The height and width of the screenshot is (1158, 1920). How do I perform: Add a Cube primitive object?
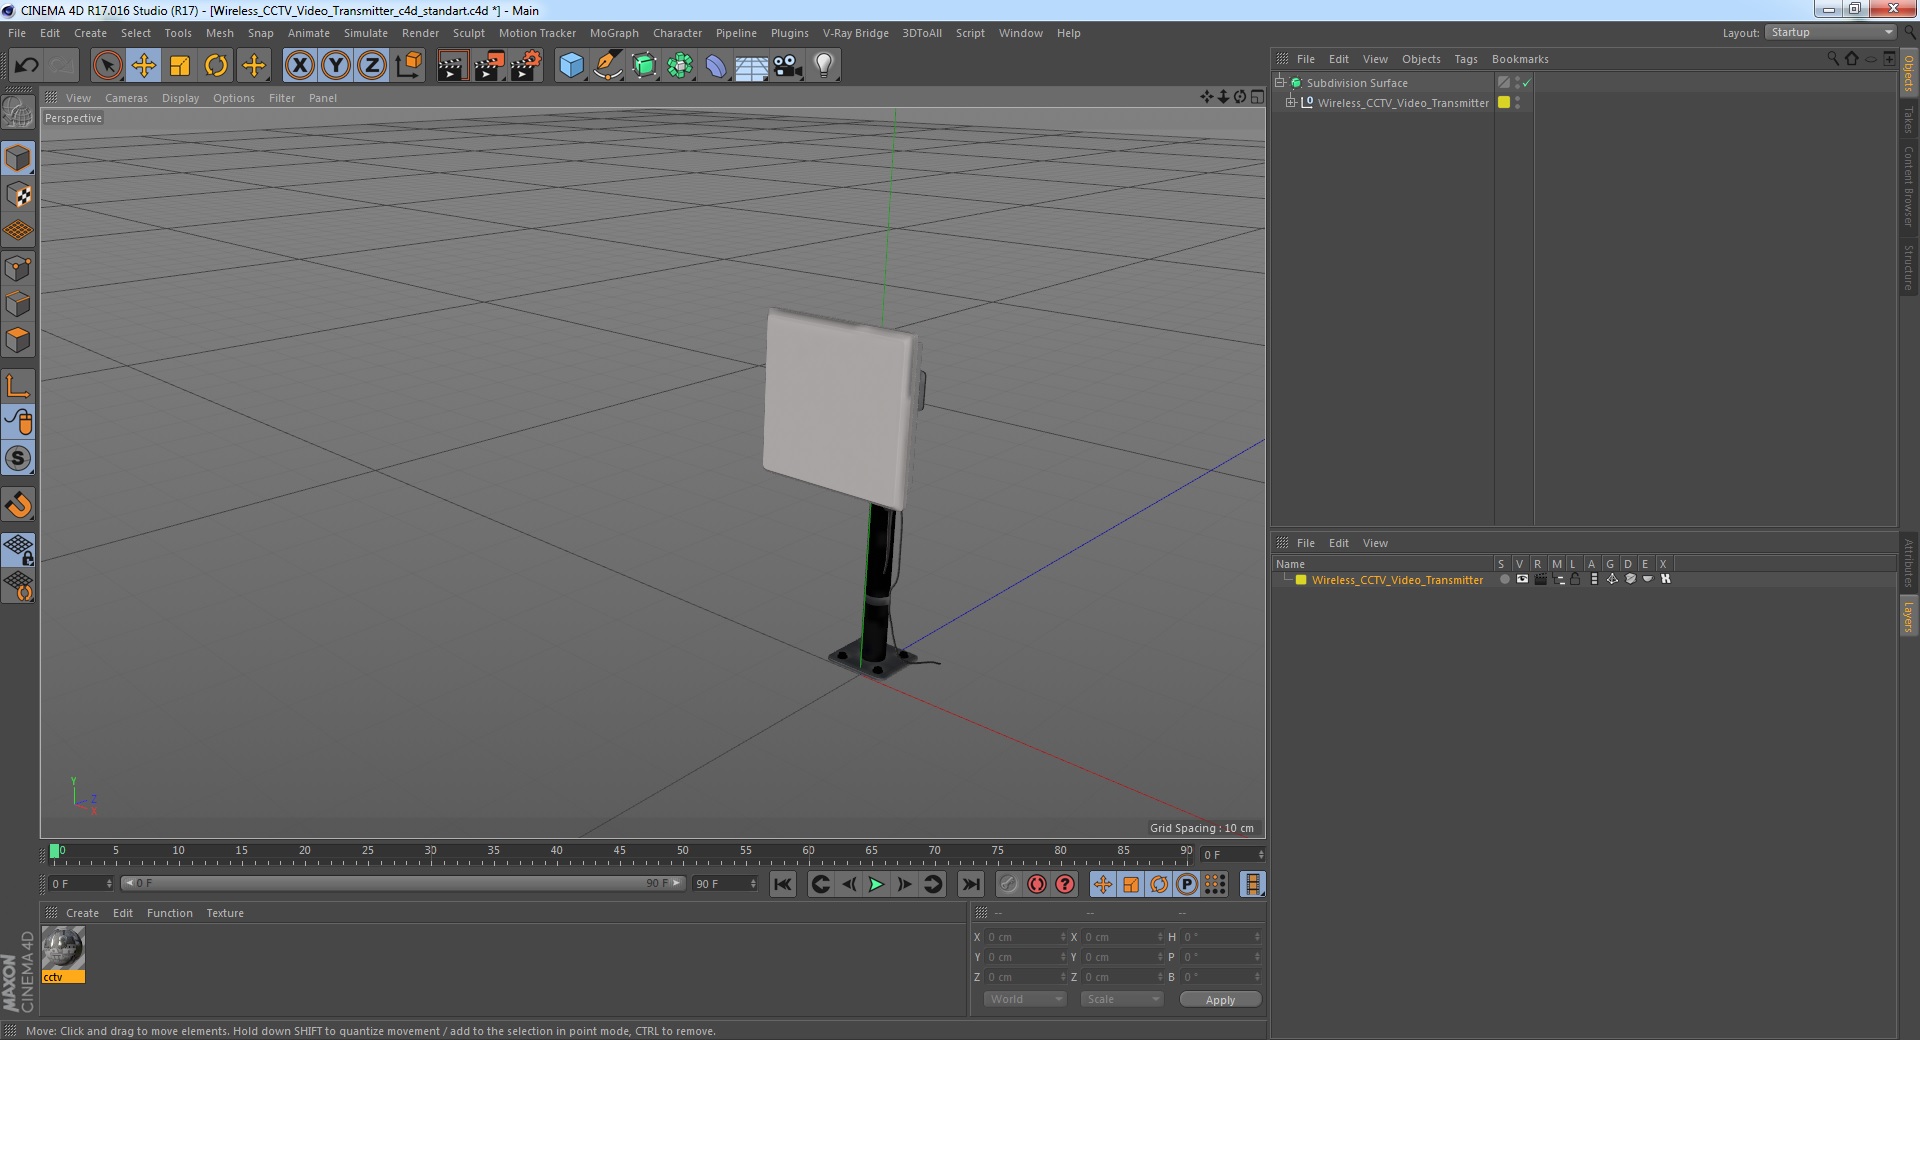[571, 66]
